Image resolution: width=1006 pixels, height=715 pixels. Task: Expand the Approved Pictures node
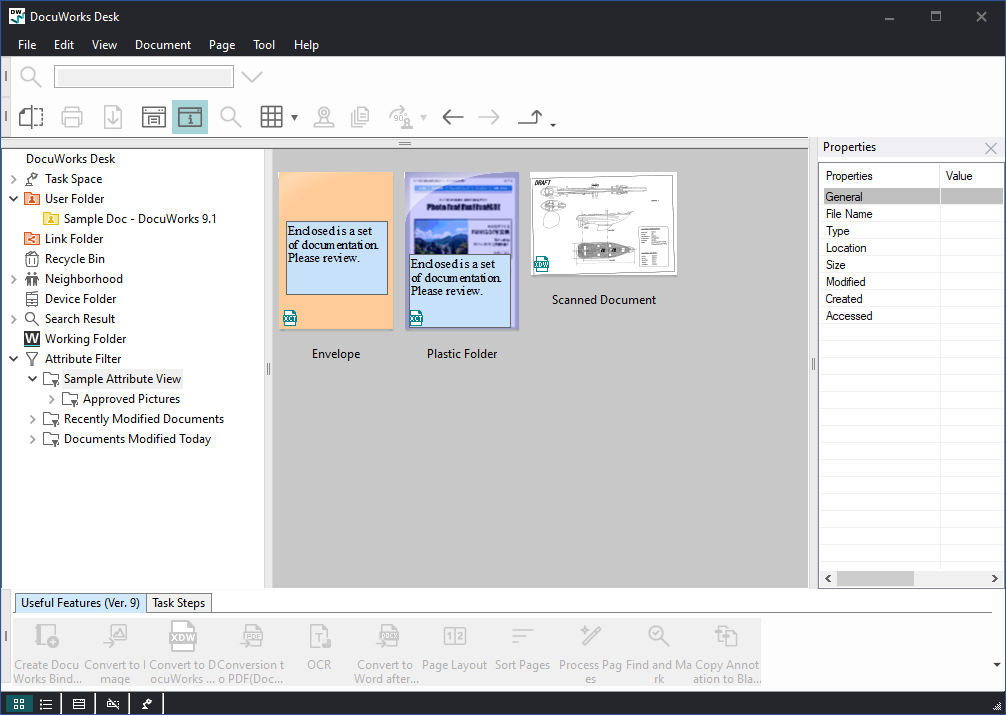[51, 399]
